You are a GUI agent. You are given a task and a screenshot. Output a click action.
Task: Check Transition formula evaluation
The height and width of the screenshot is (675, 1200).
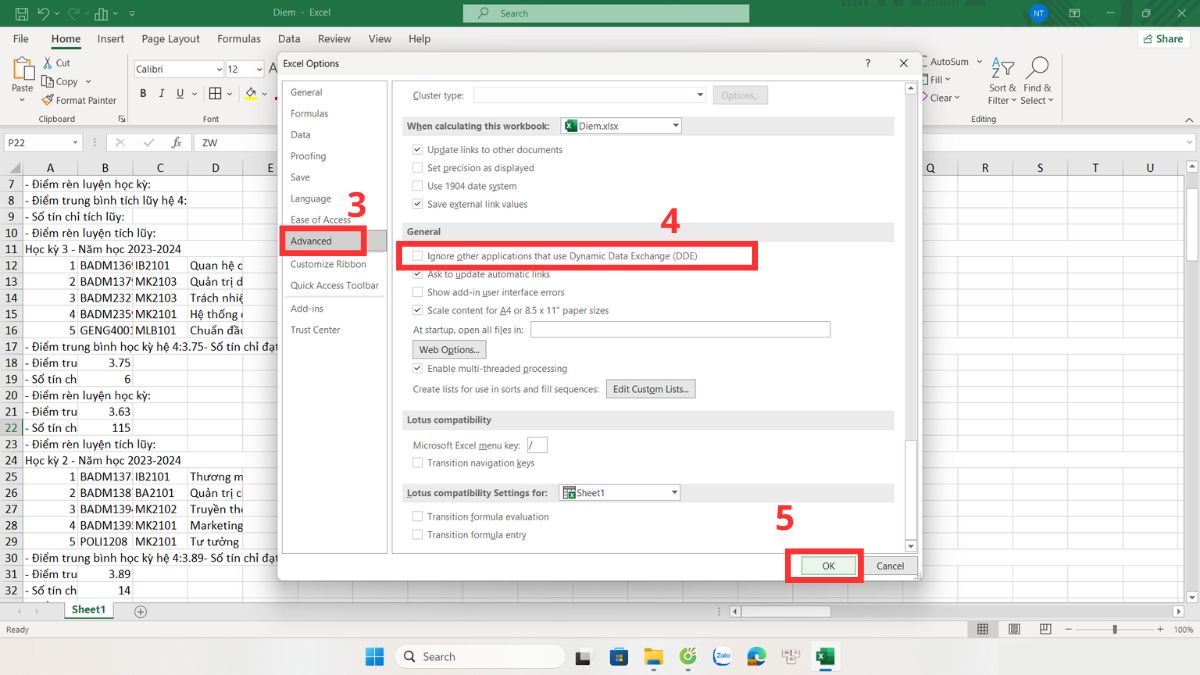tap(418, 517)
